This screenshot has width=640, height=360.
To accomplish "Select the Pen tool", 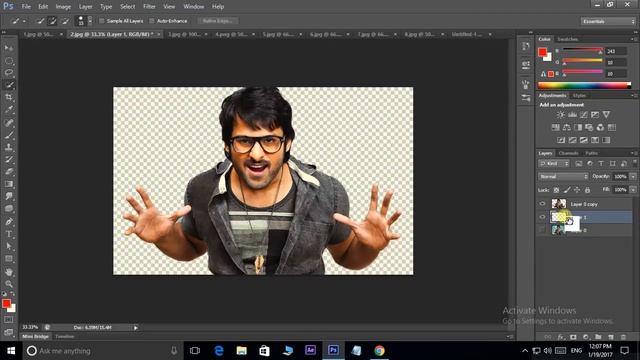I will click(x=9, y=222).
